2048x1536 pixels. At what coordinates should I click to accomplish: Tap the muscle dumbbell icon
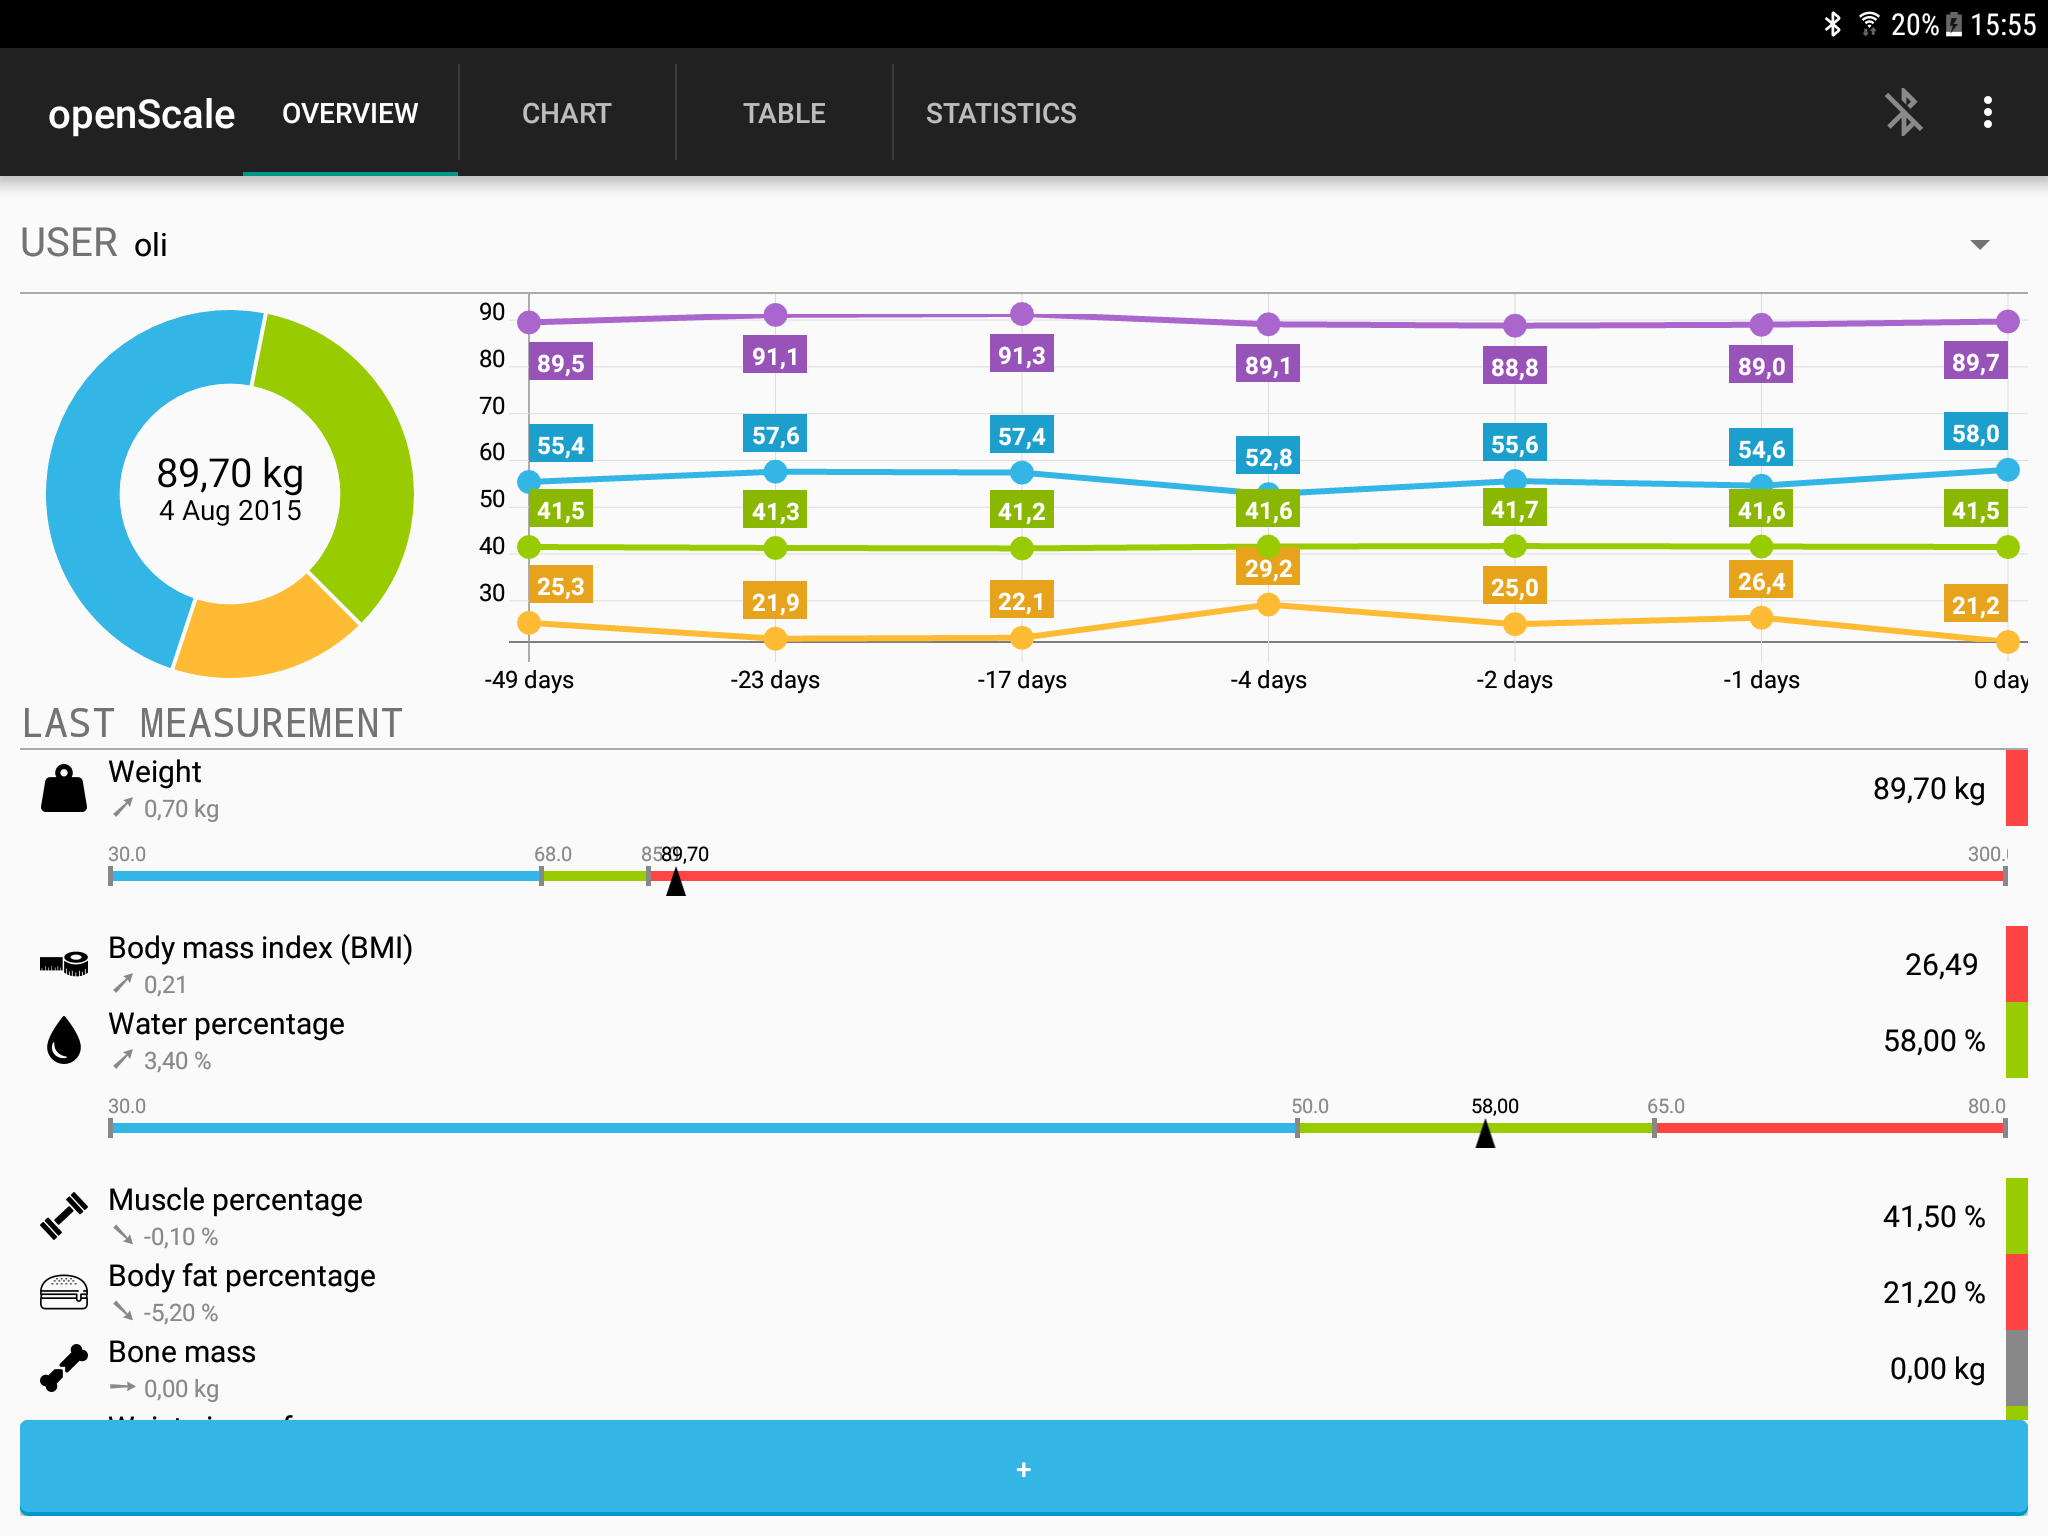(x=64, y=1216)
